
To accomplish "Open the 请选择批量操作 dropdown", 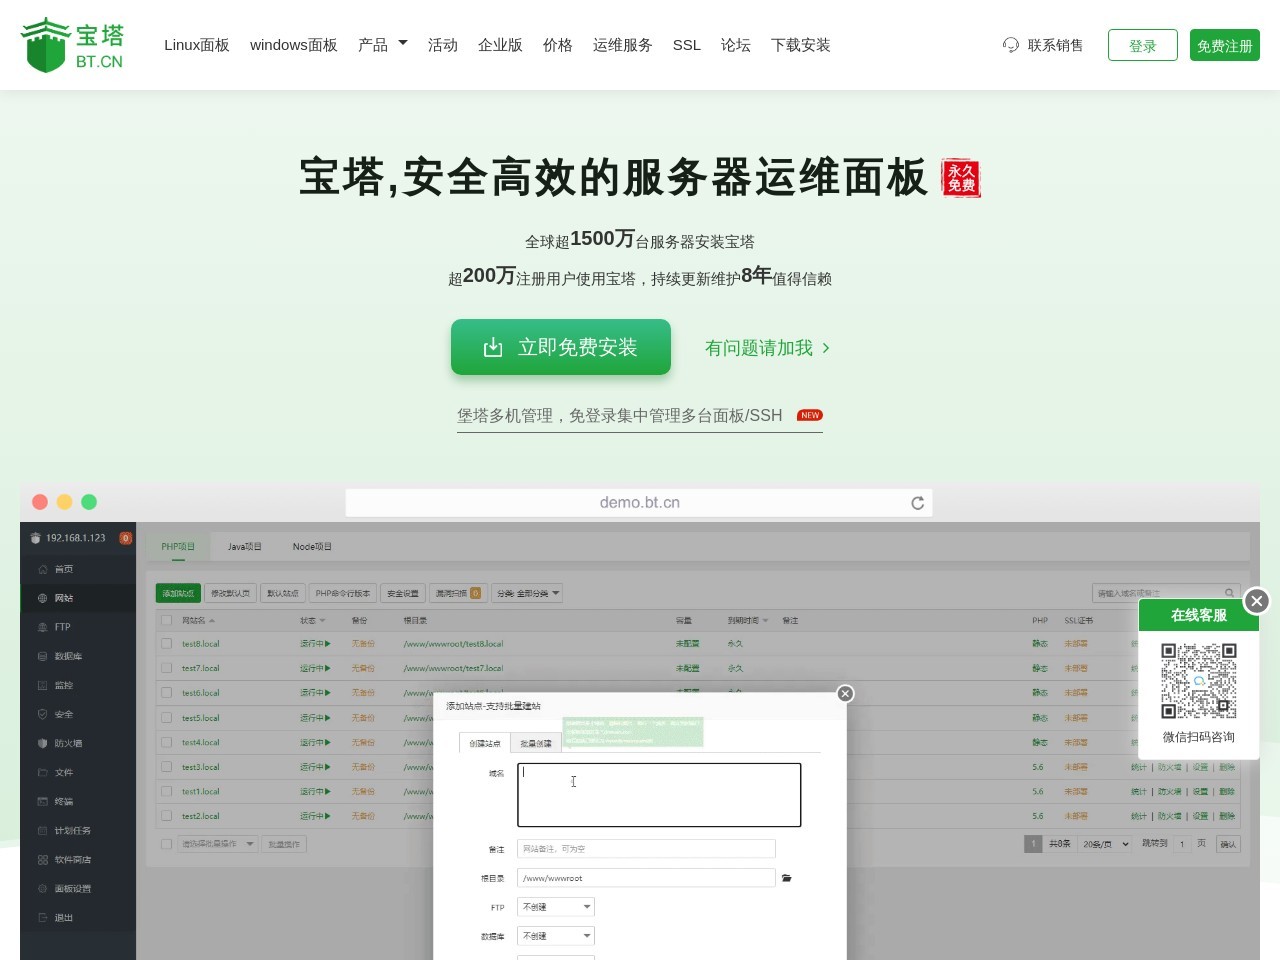I will click(217, 844).
